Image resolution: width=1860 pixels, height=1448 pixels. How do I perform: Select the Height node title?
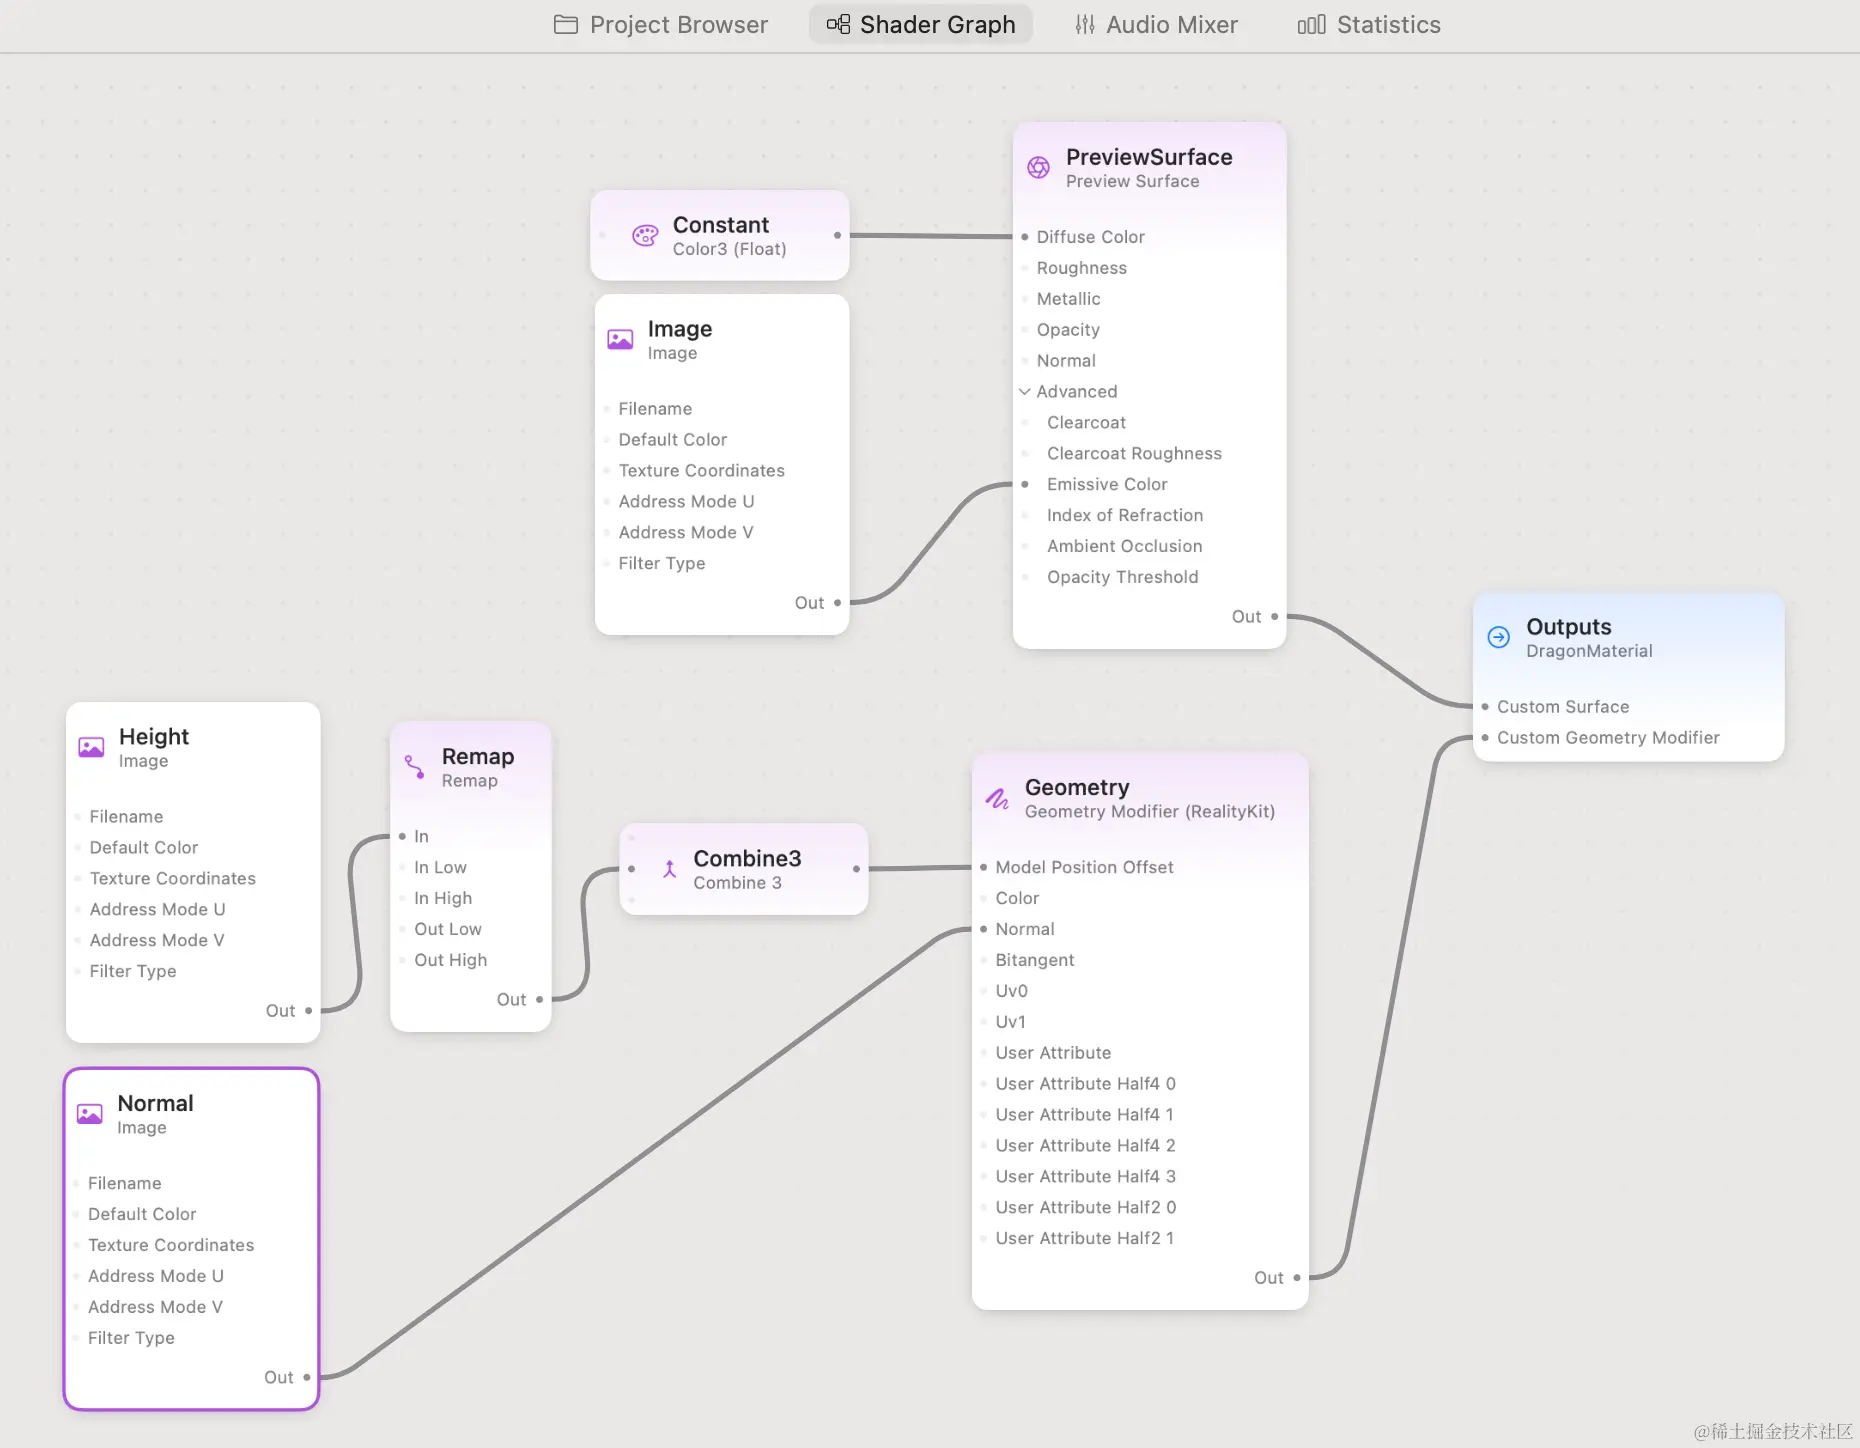point(154,737)
